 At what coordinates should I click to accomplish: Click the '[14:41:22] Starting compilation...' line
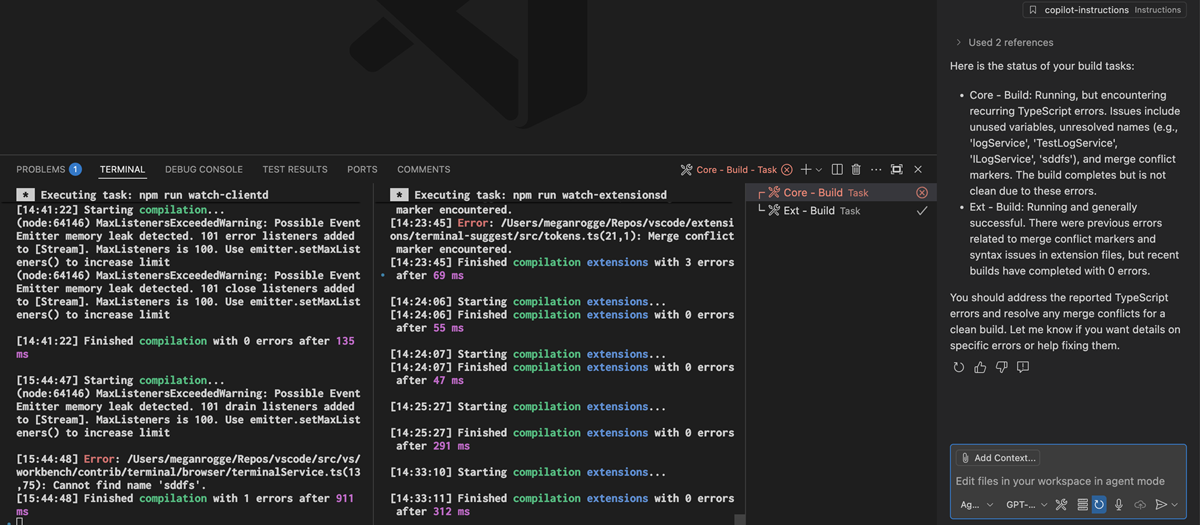pyautogui.click(x=121, y=210)
